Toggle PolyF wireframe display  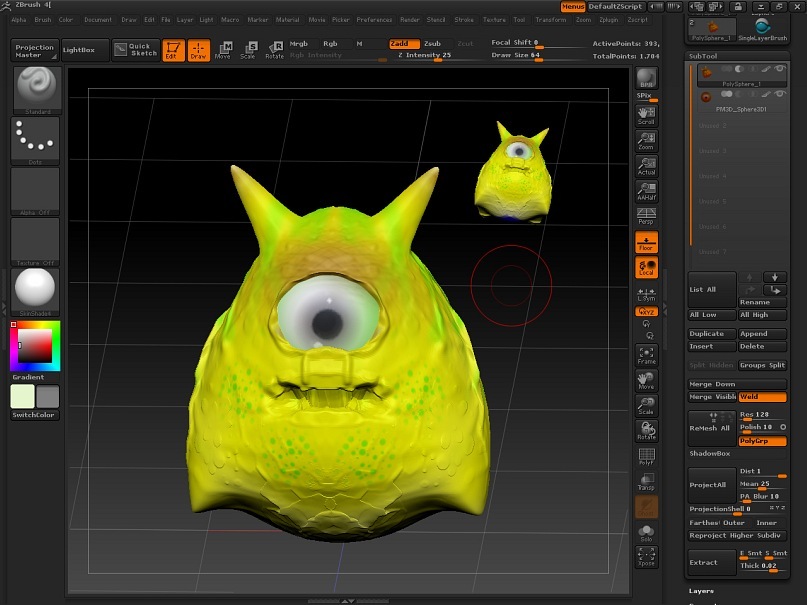pos(646,456)
